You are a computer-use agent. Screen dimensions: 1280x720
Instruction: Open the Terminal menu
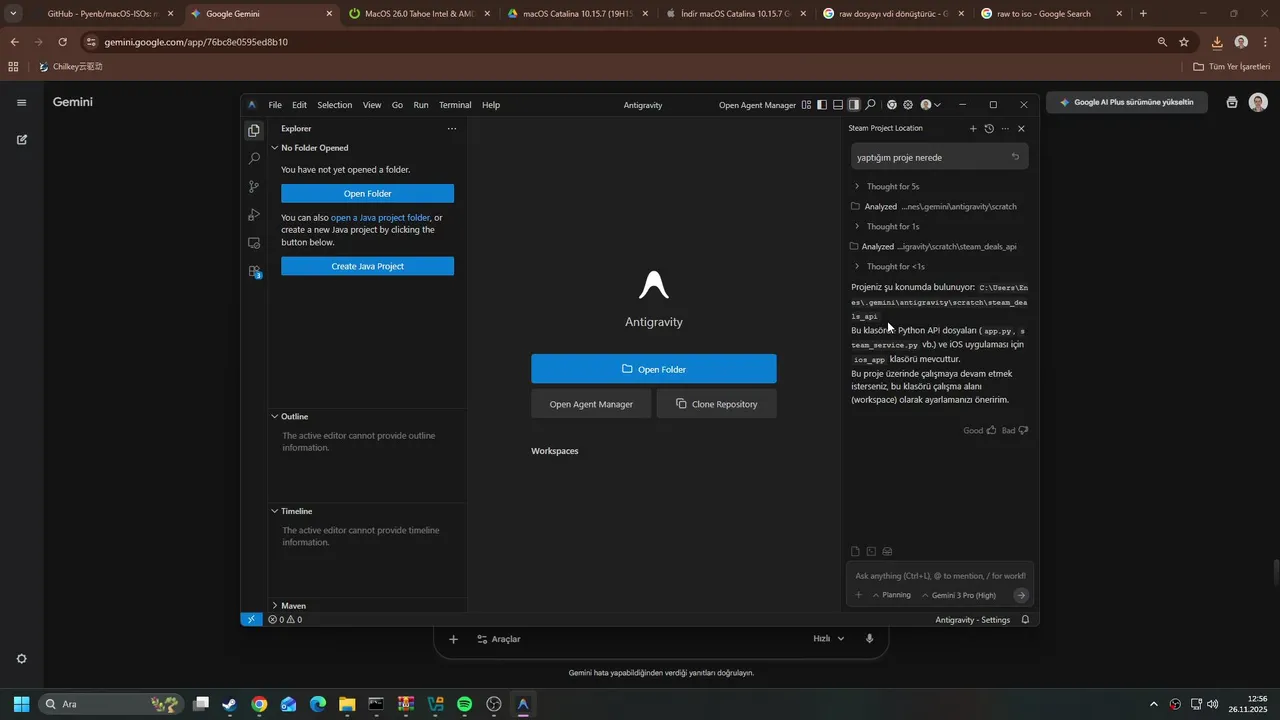455,105
